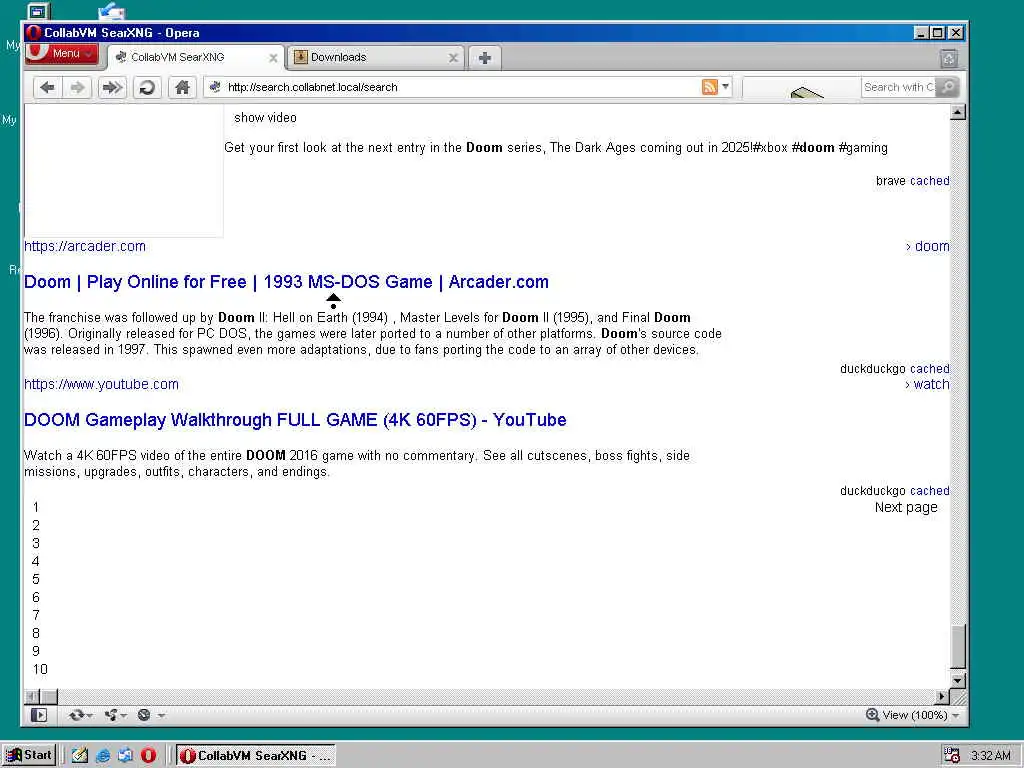Click the Search with field

(899, 87)
